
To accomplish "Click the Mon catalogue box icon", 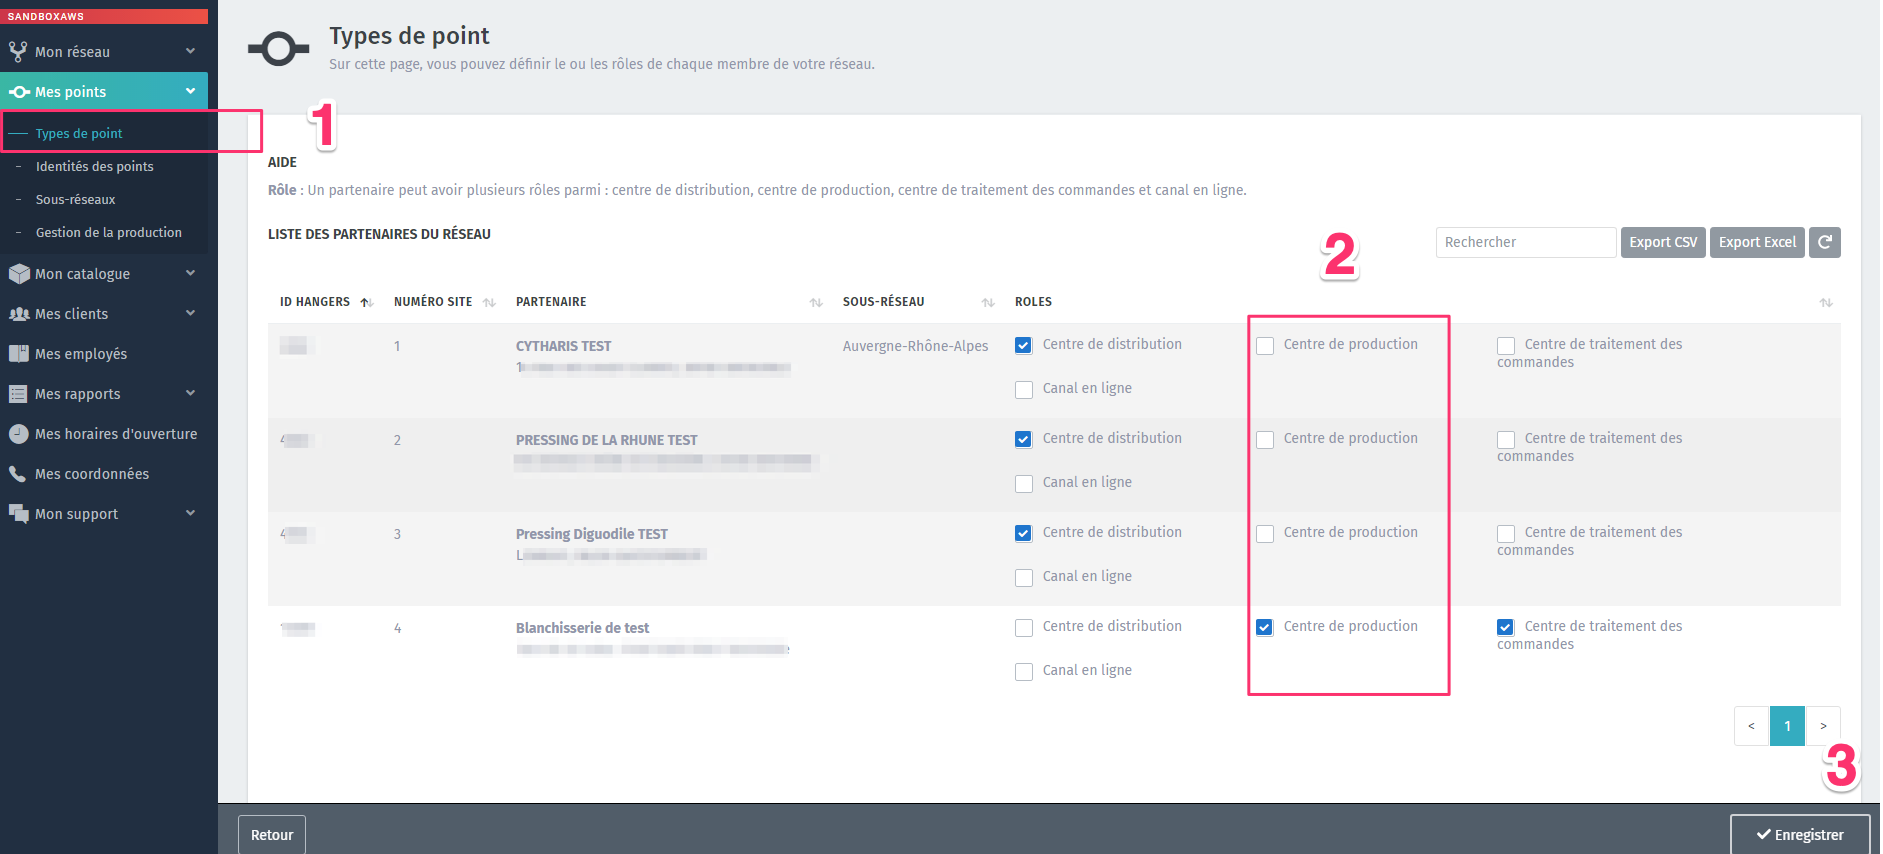I will [19, 273].
